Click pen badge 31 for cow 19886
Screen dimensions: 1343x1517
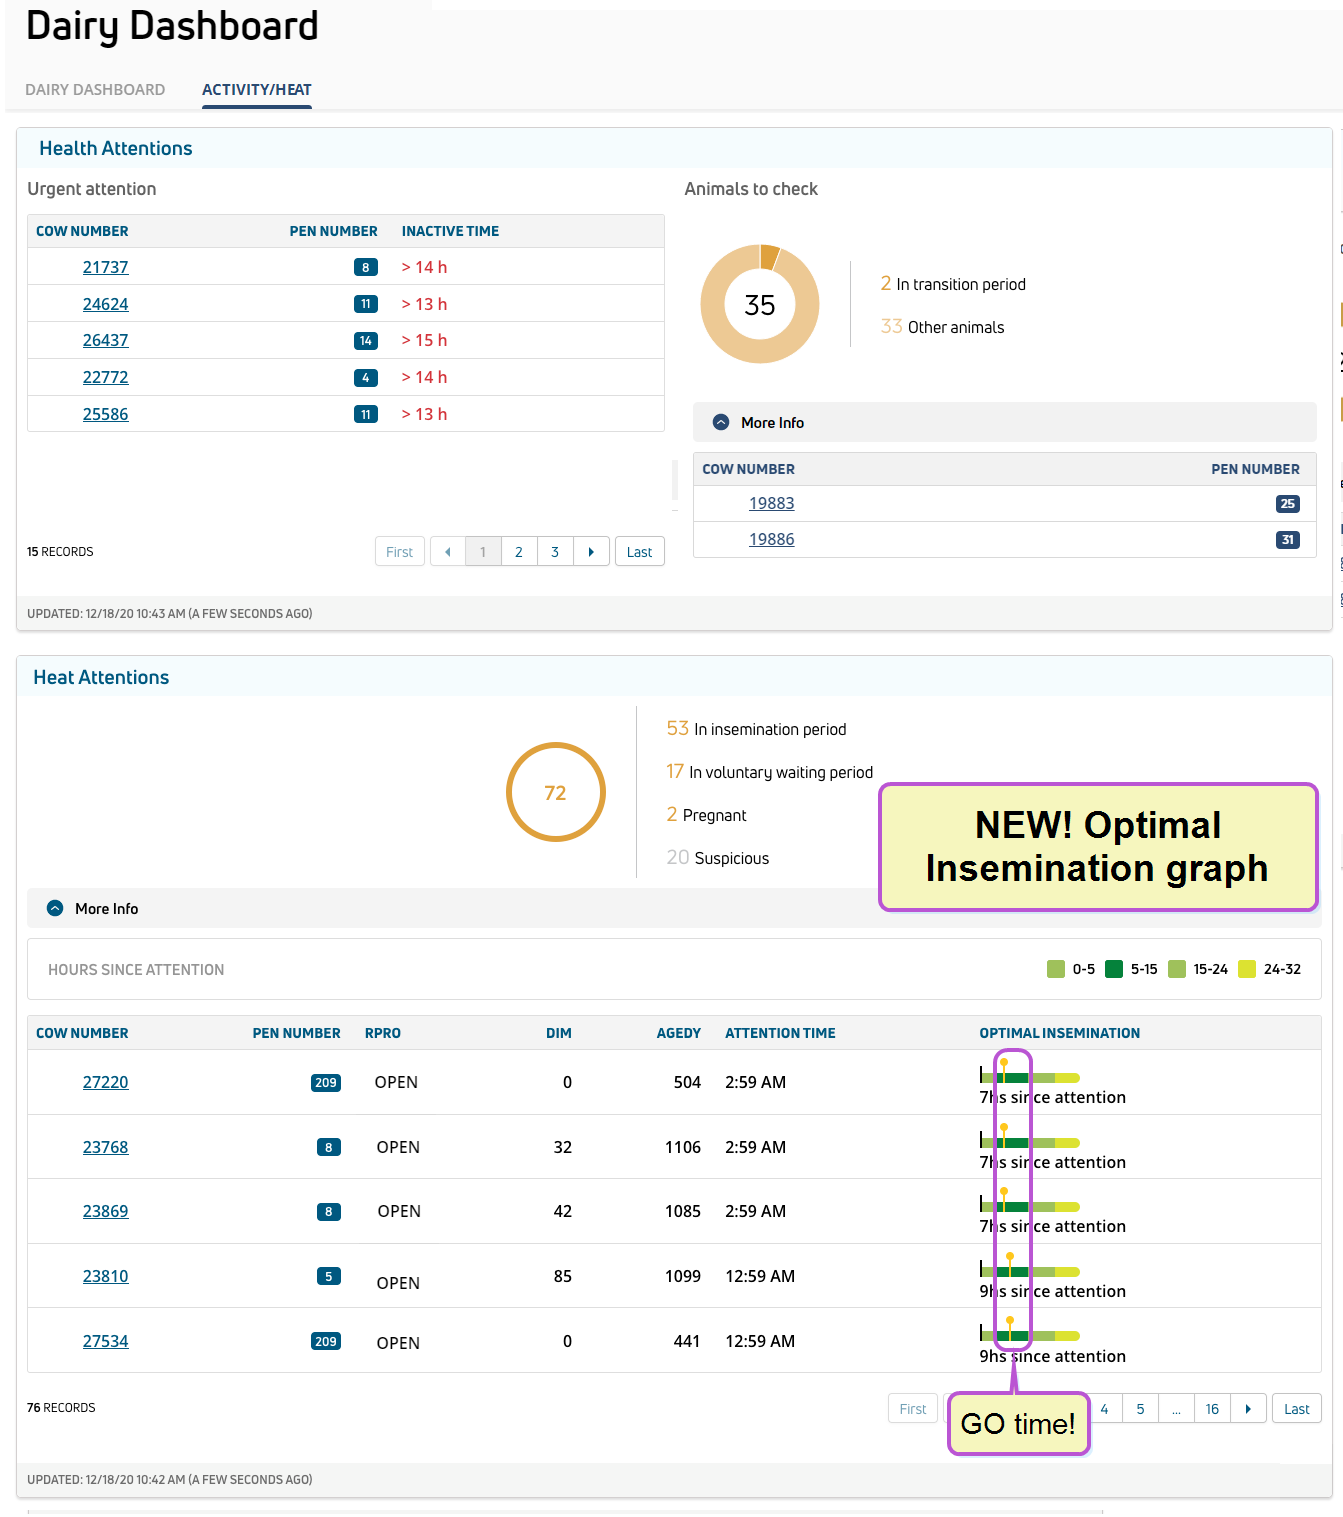pyautogui.click(x=1288, y=540)
